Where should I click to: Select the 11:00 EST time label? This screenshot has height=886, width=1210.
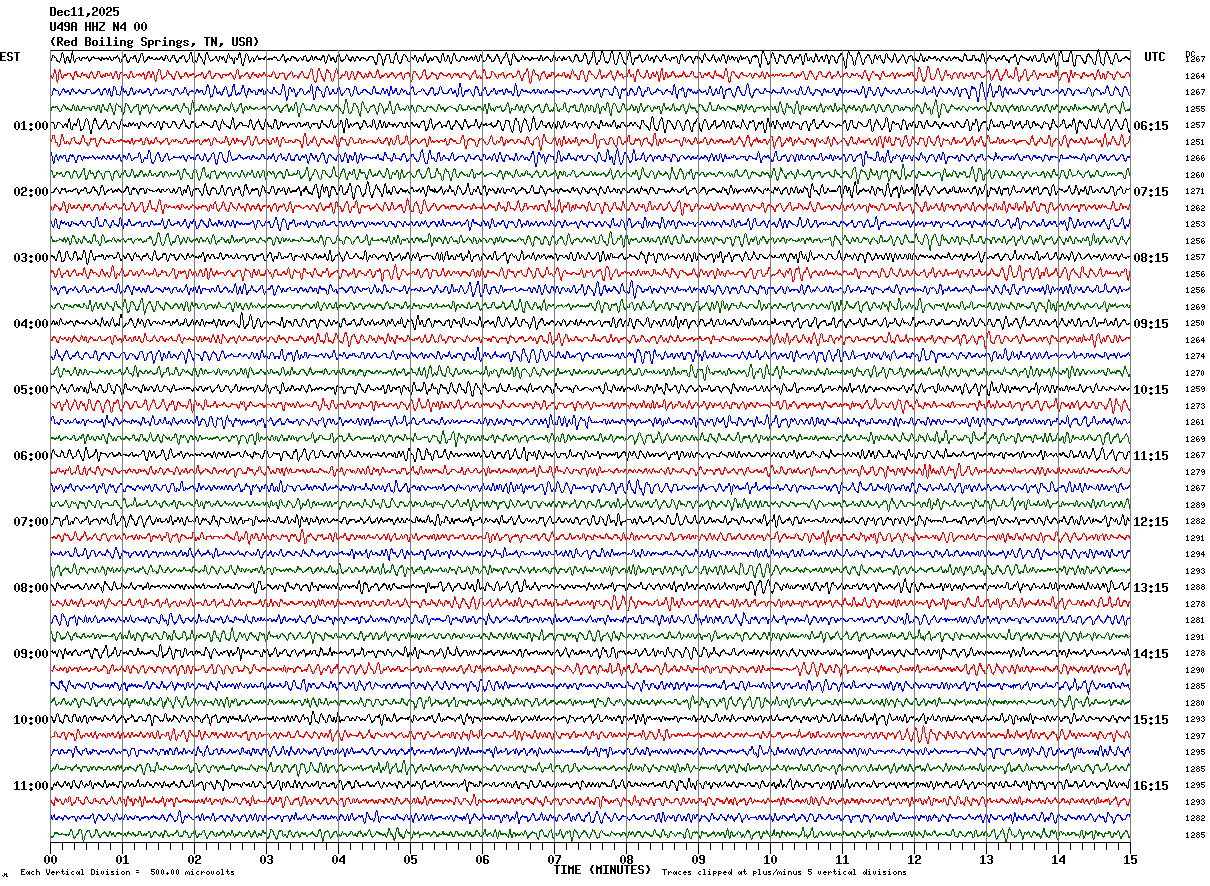coord(31,786)
